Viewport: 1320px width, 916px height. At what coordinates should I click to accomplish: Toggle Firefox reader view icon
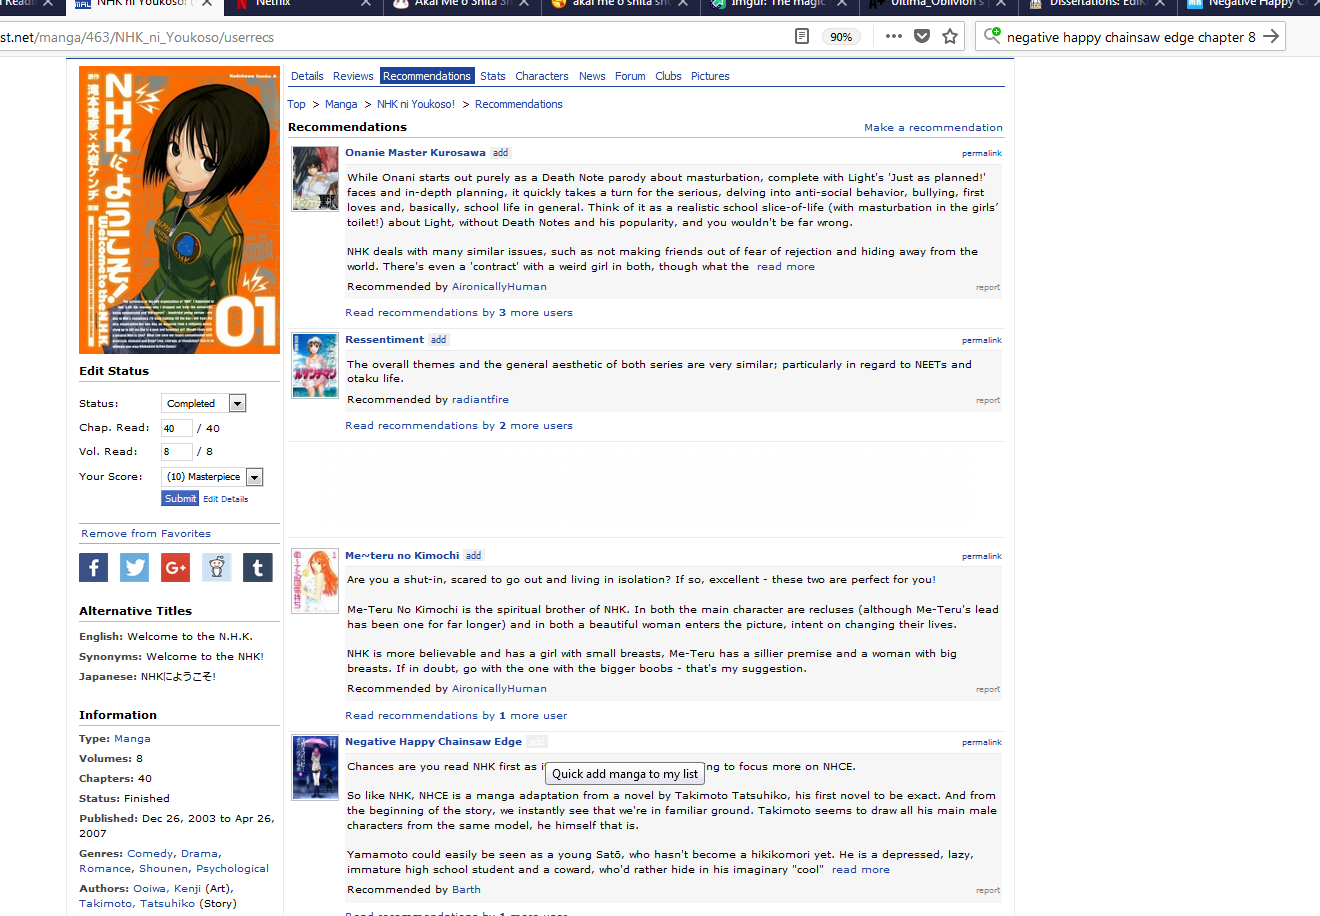tap(801, 37)
